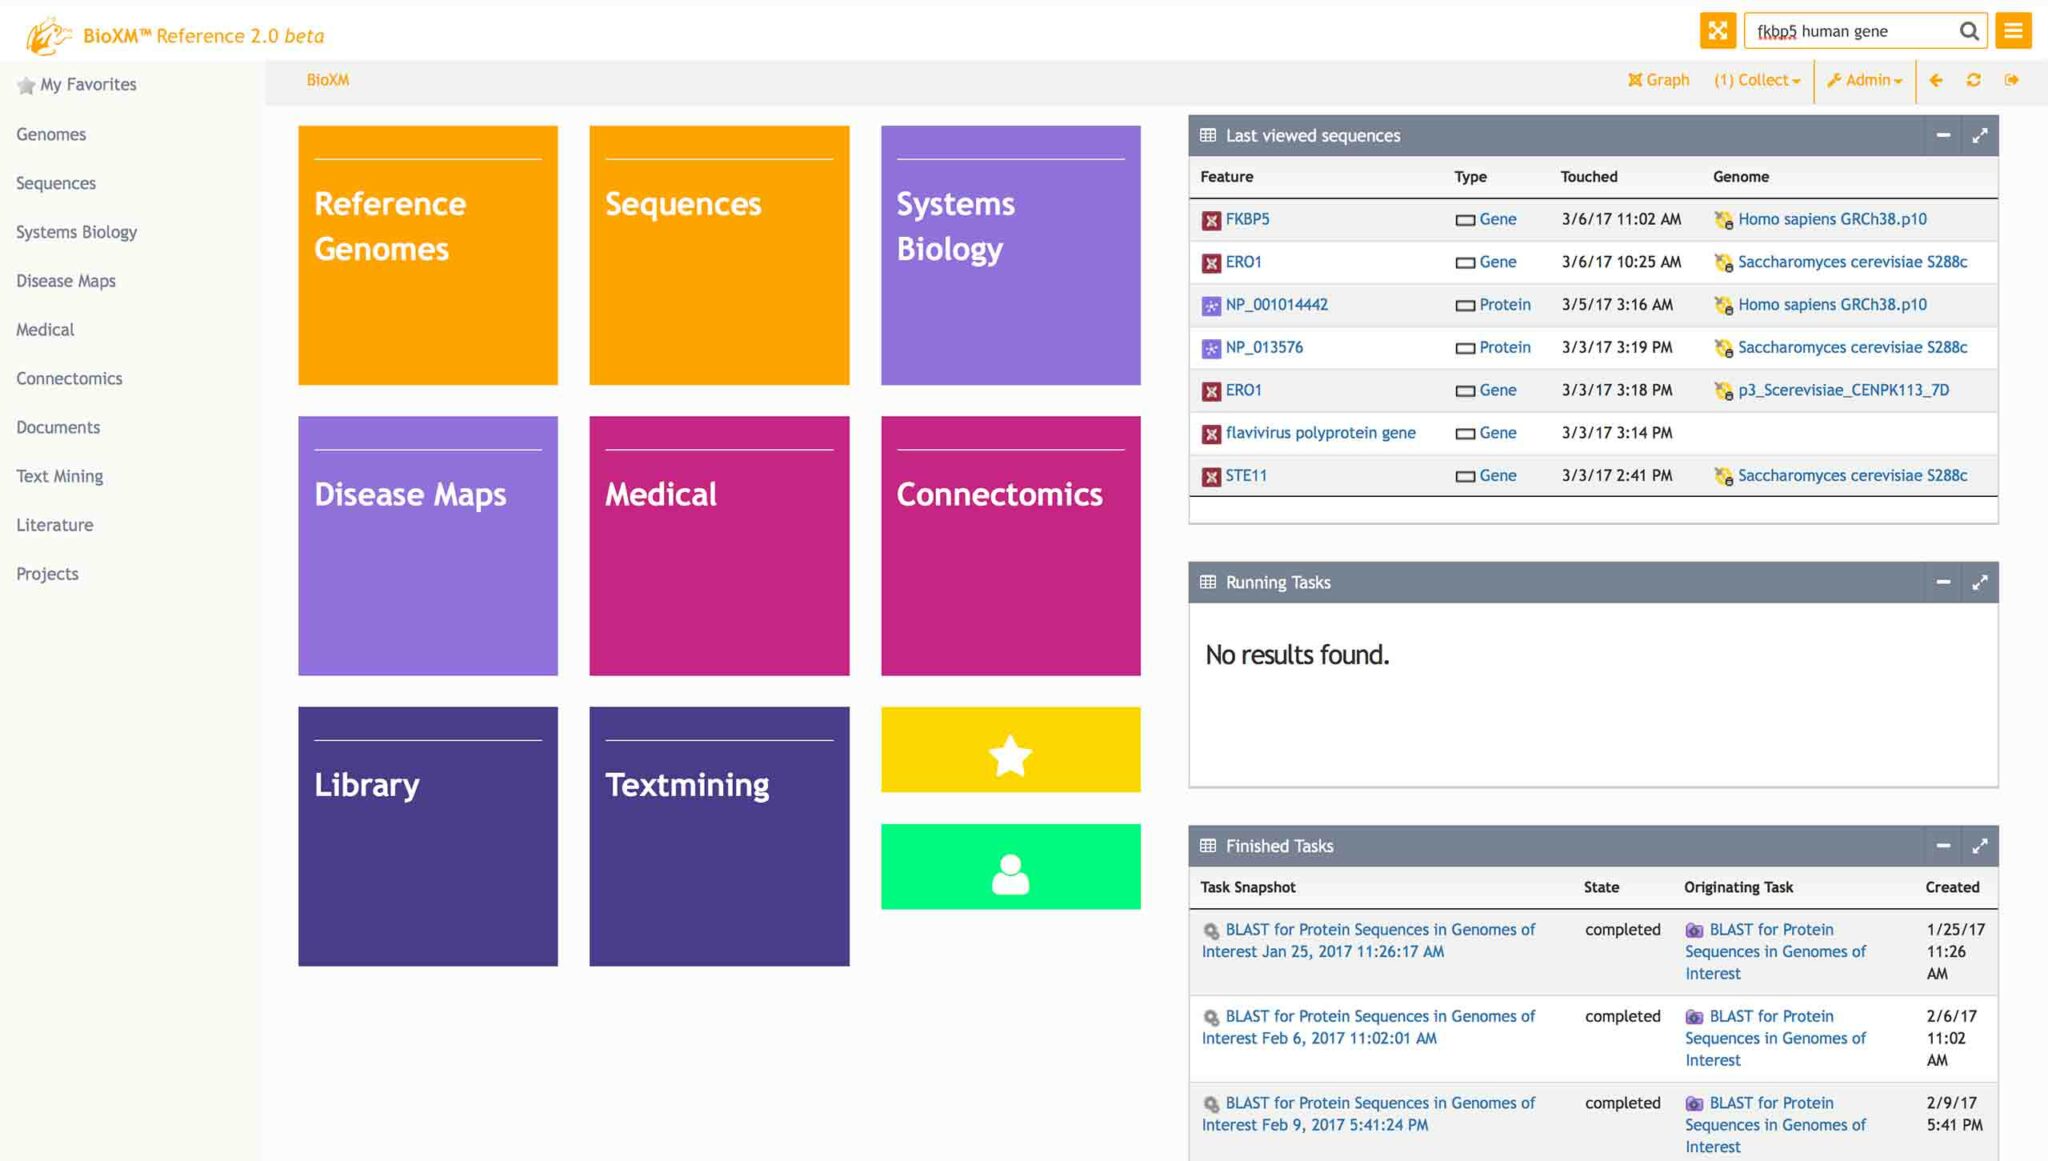Click the search magnifier icon
Screen dimensions: 2048x1161
click(x=1969, y=31)
